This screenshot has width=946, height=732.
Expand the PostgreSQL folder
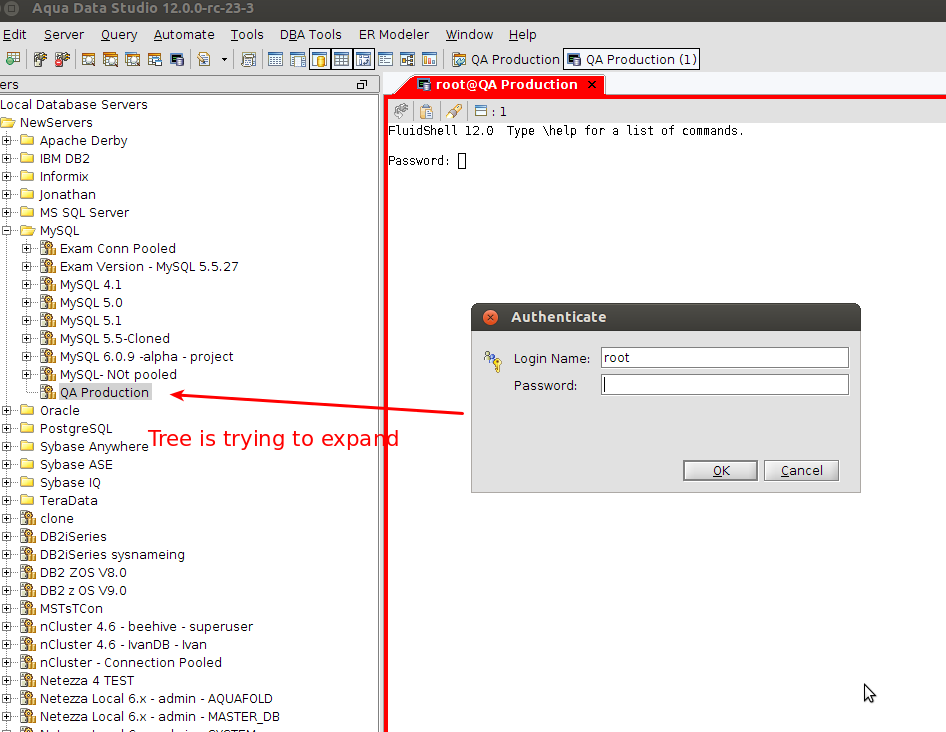tap(7, 428)
